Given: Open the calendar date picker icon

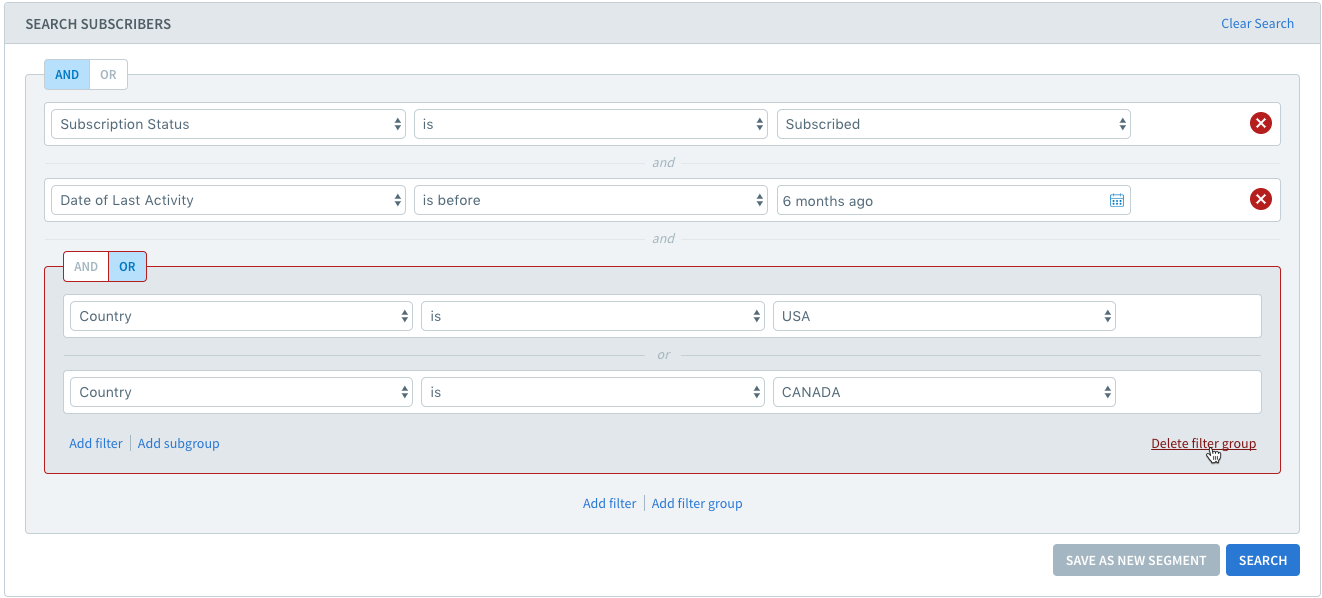Looking at the screenshot, I should pyautogui.click(x=1117, y=200).
